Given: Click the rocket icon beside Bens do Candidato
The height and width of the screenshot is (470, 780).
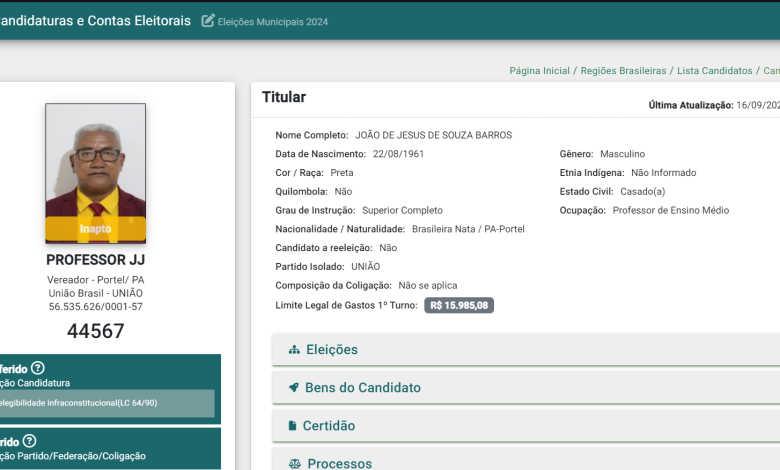Looking at the screenshot, I should coord(294,388).
